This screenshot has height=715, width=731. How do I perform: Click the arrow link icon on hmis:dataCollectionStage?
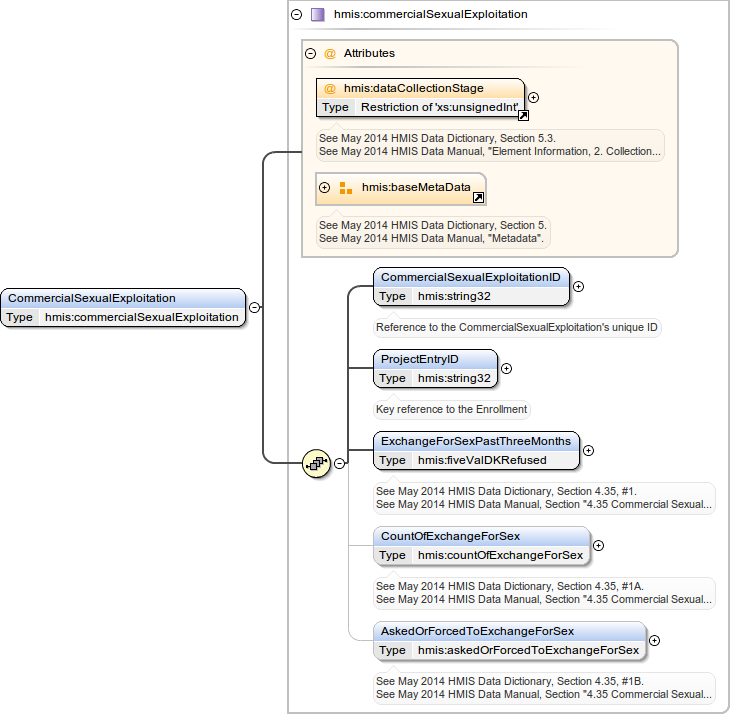click(x=522, y=115)
